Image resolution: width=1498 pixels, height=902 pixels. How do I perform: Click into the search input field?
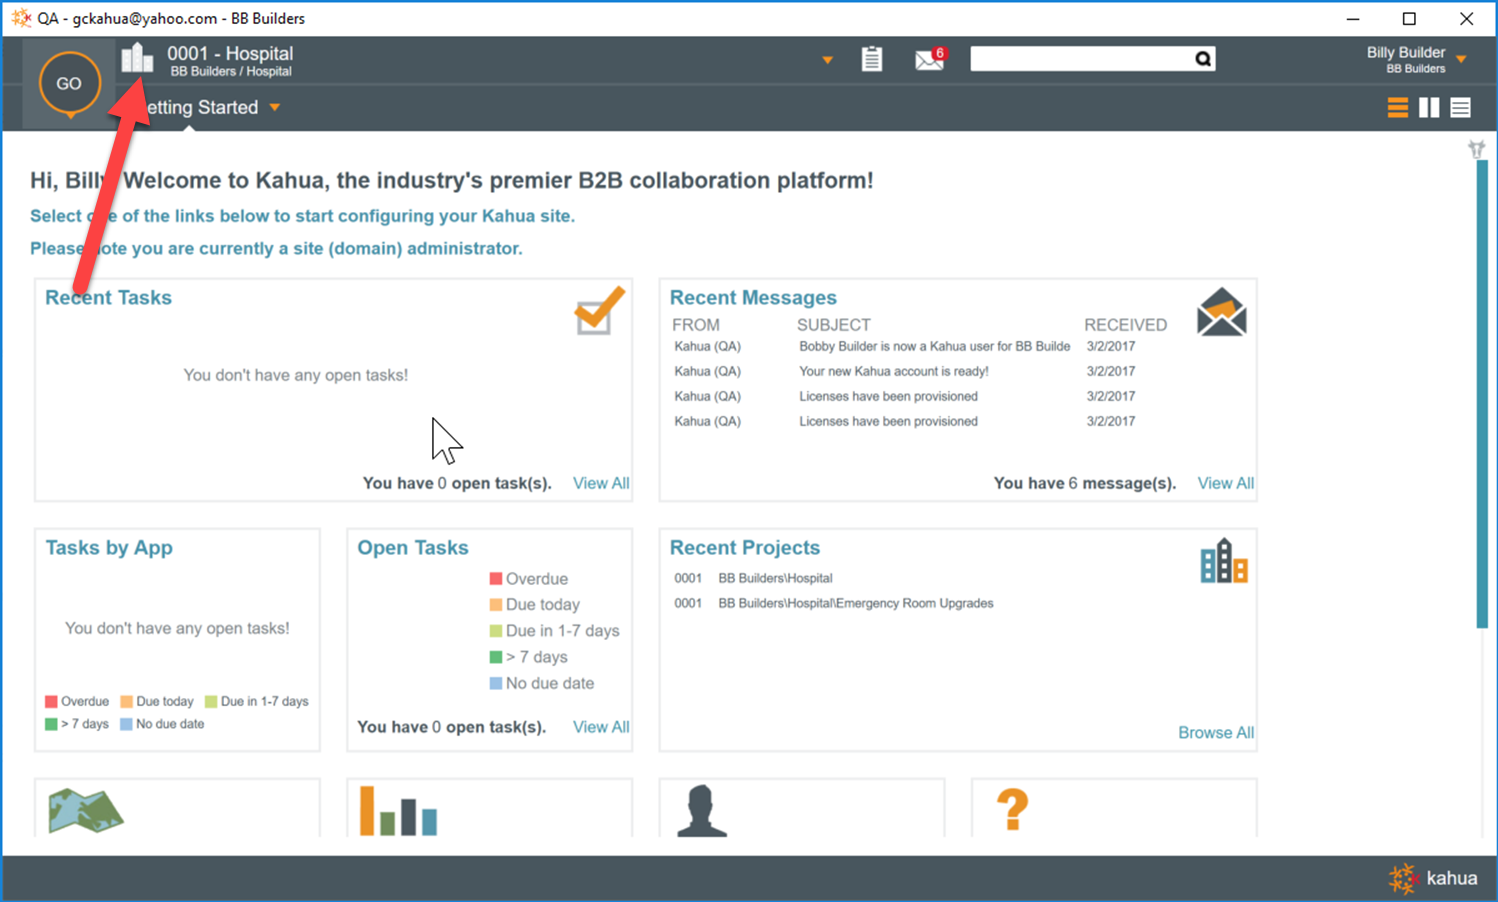tap(1080, 59)
